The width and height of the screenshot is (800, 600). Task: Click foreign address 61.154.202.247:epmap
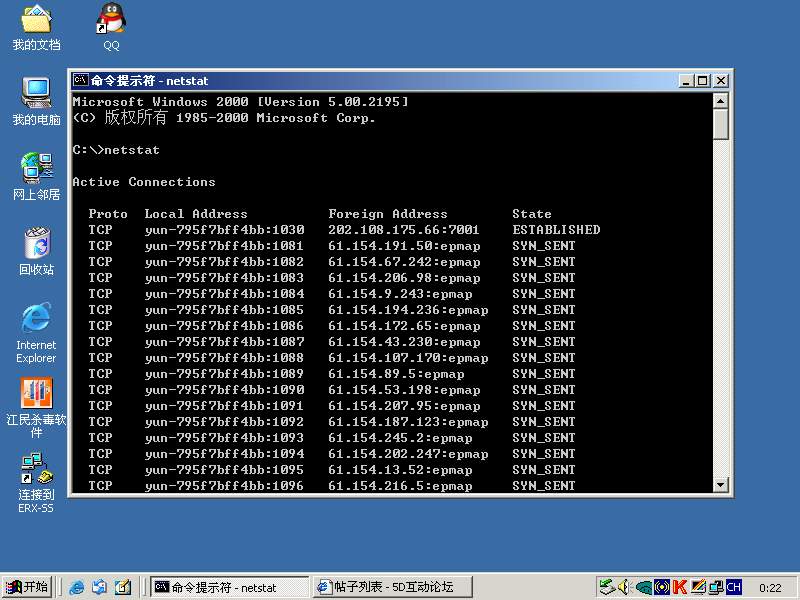tap(408, 454)
